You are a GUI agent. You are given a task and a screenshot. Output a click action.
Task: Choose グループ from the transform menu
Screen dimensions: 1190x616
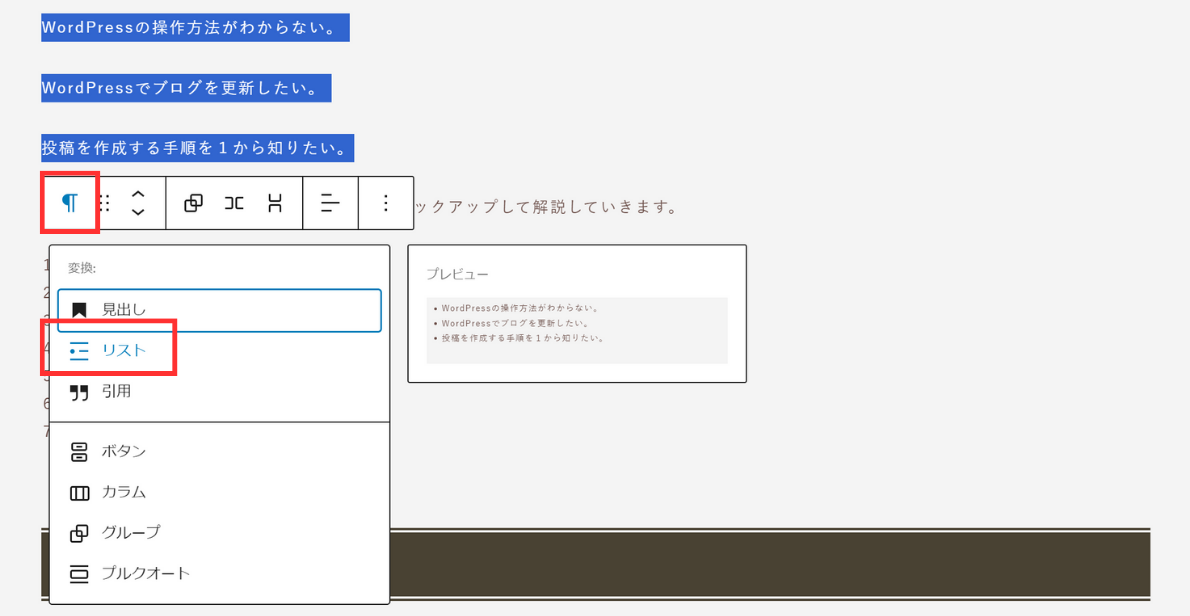click(x=130, y=532)
